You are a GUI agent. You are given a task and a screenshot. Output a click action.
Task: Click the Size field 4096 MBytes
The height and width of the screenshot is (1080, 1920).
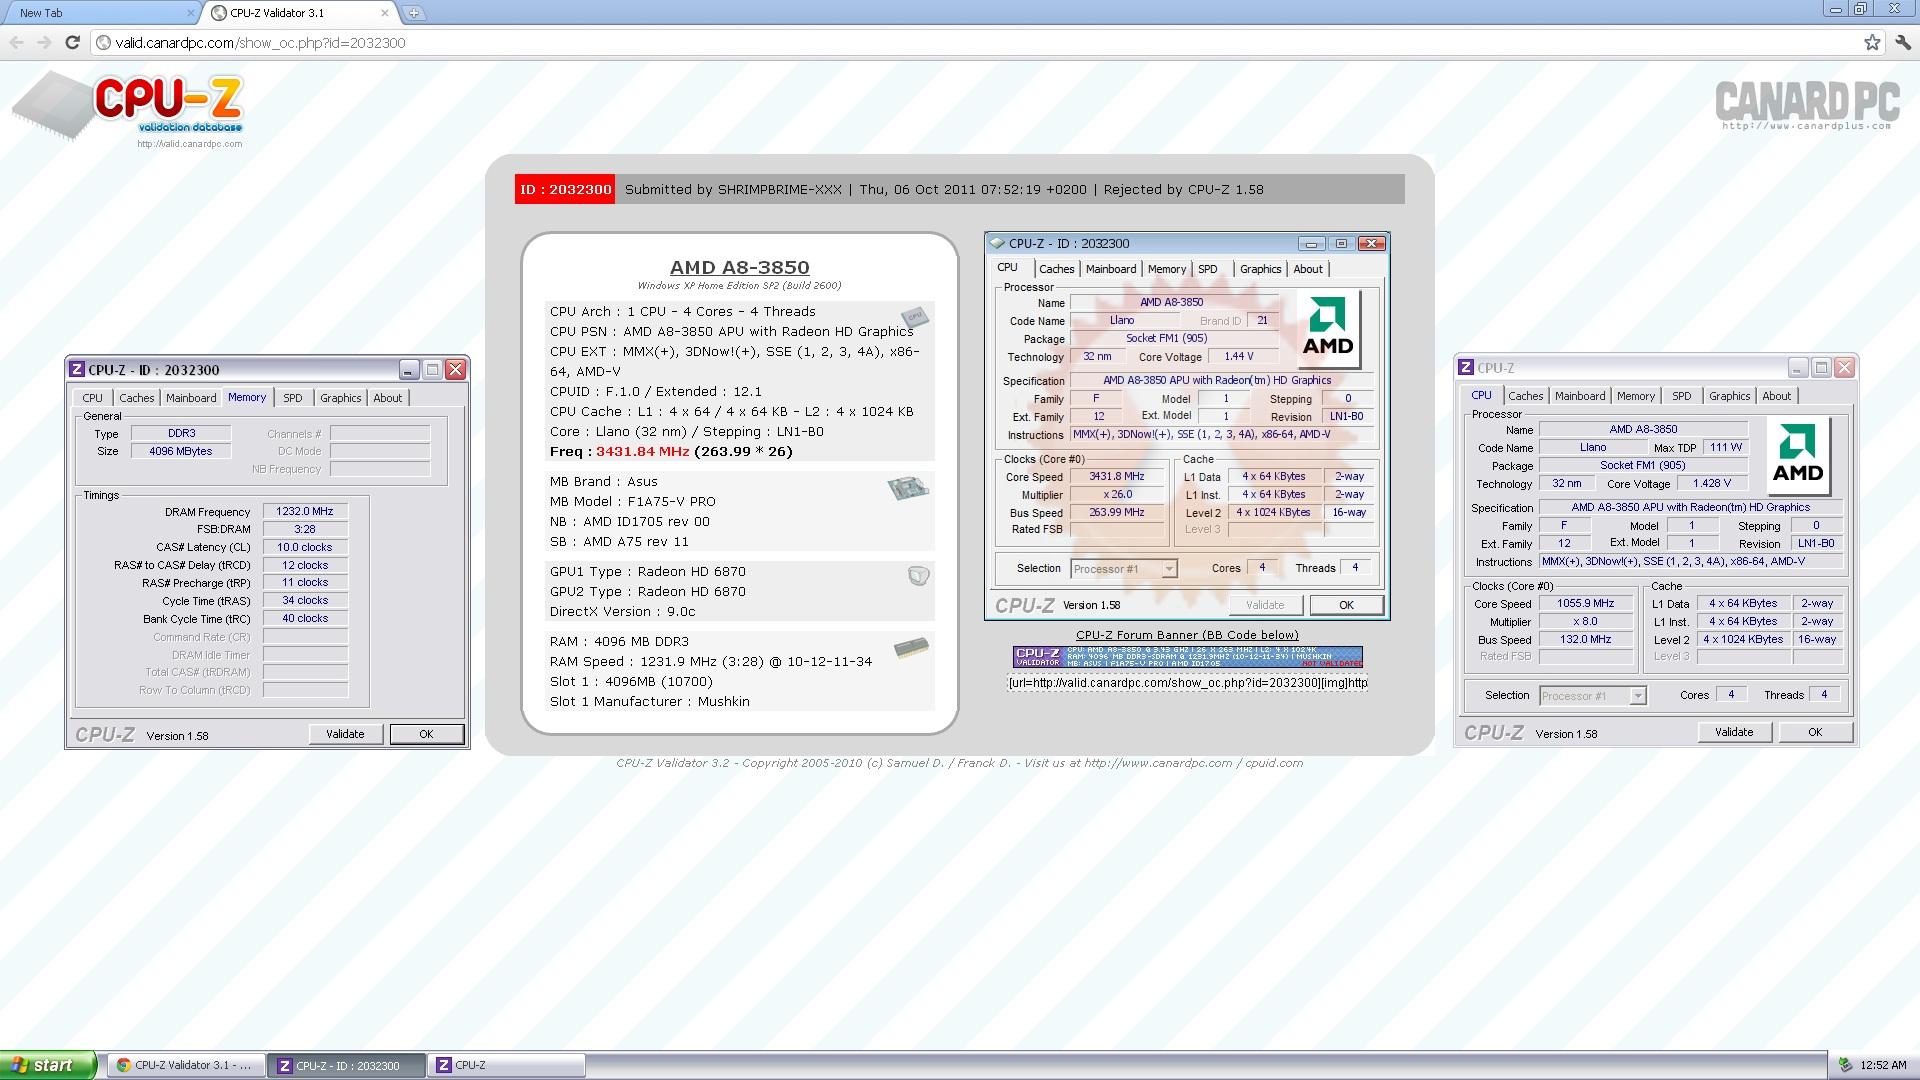181,451
